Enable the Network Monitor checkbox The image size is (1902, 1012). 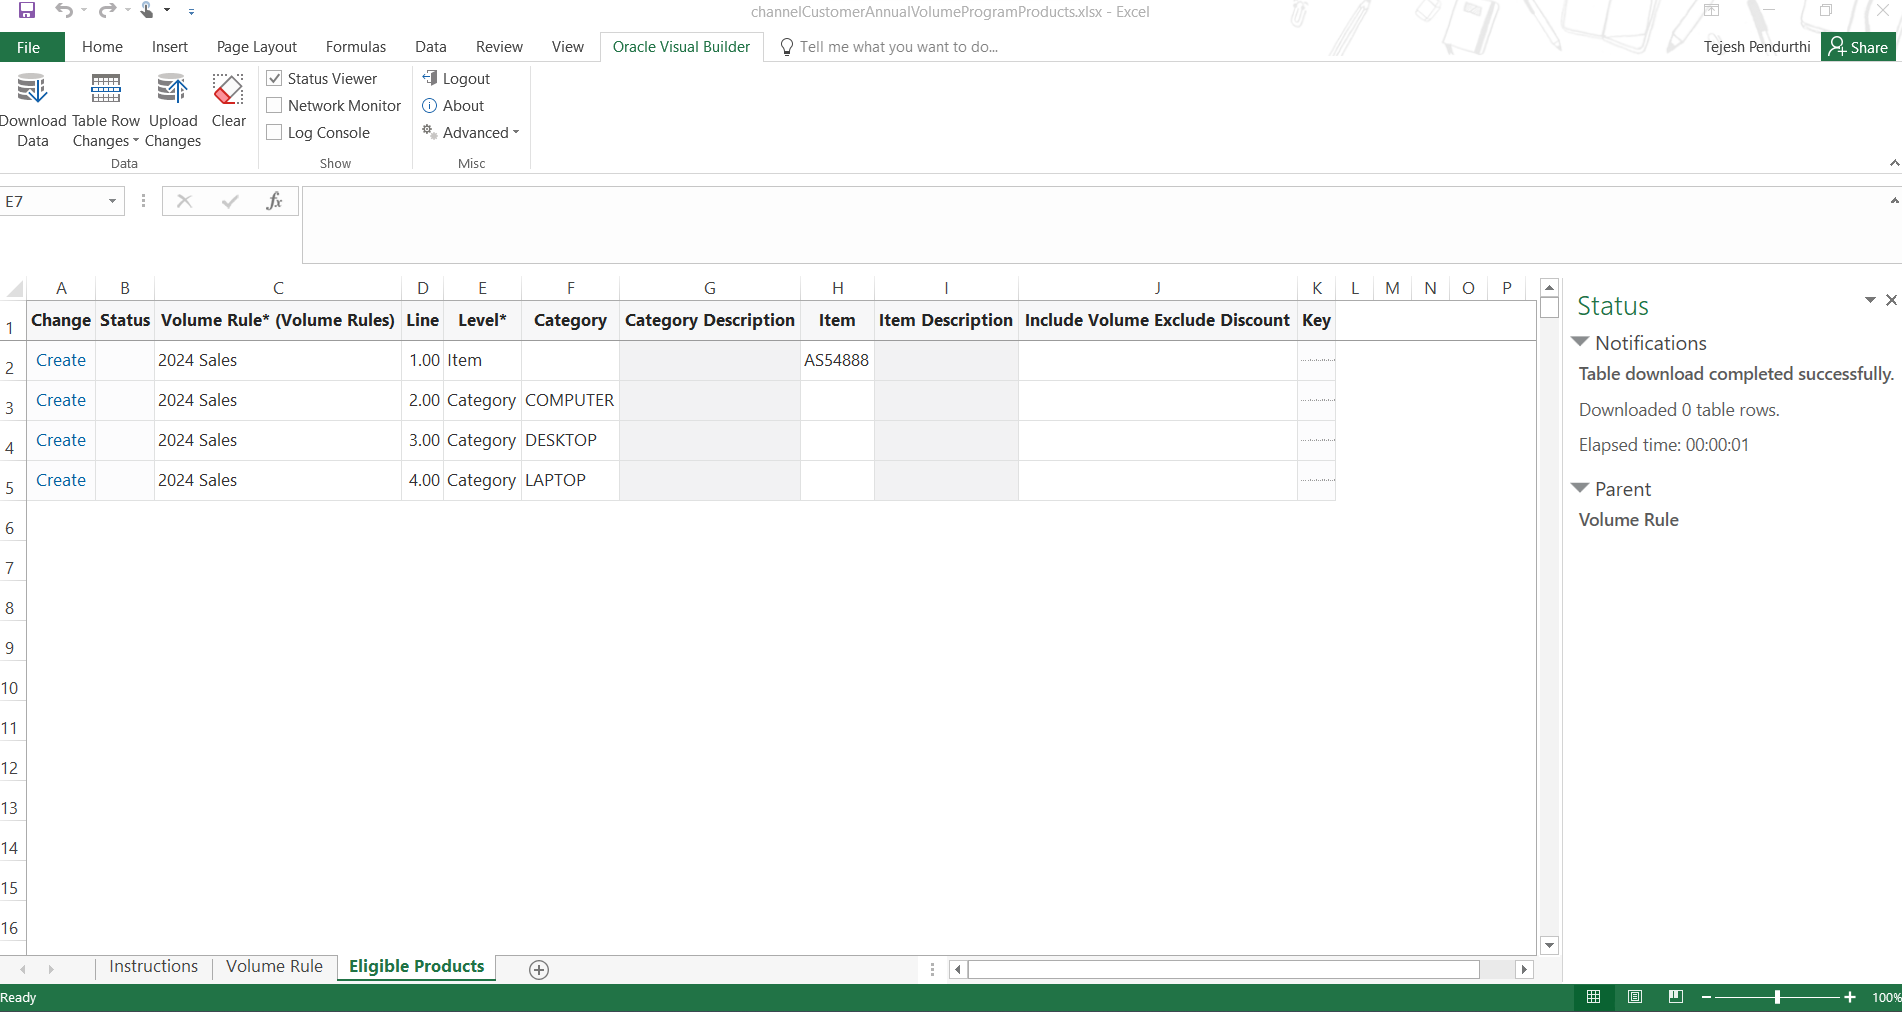273,105
